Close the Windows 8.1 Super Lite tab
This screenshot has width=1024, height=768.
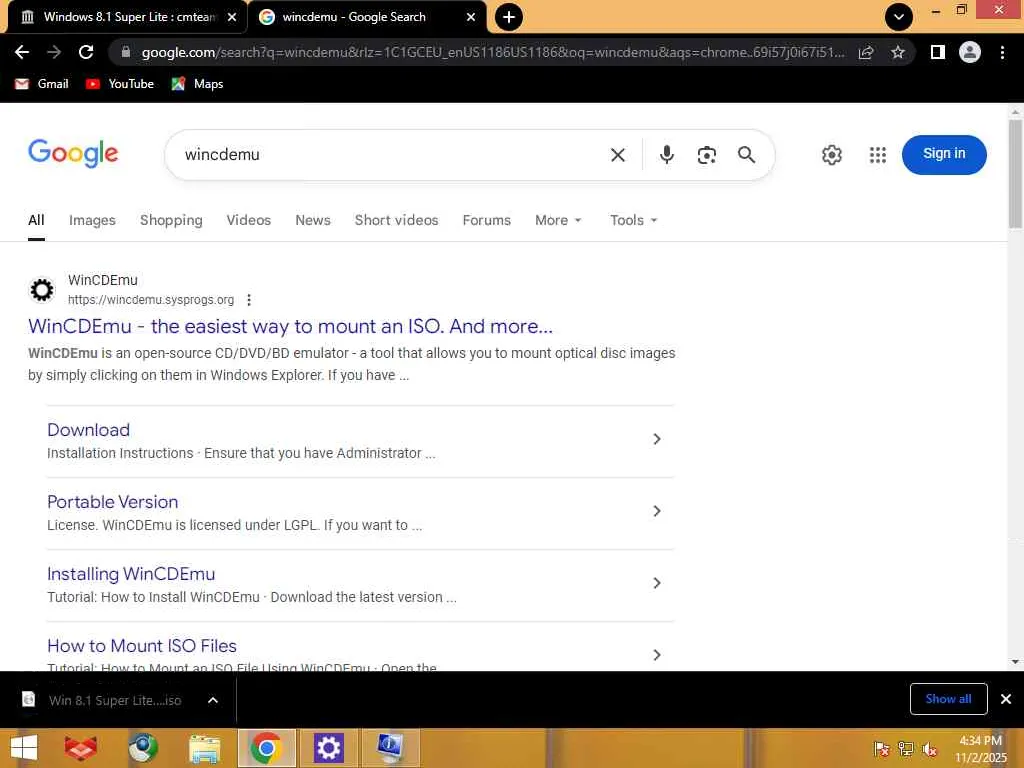coord(232,17)
